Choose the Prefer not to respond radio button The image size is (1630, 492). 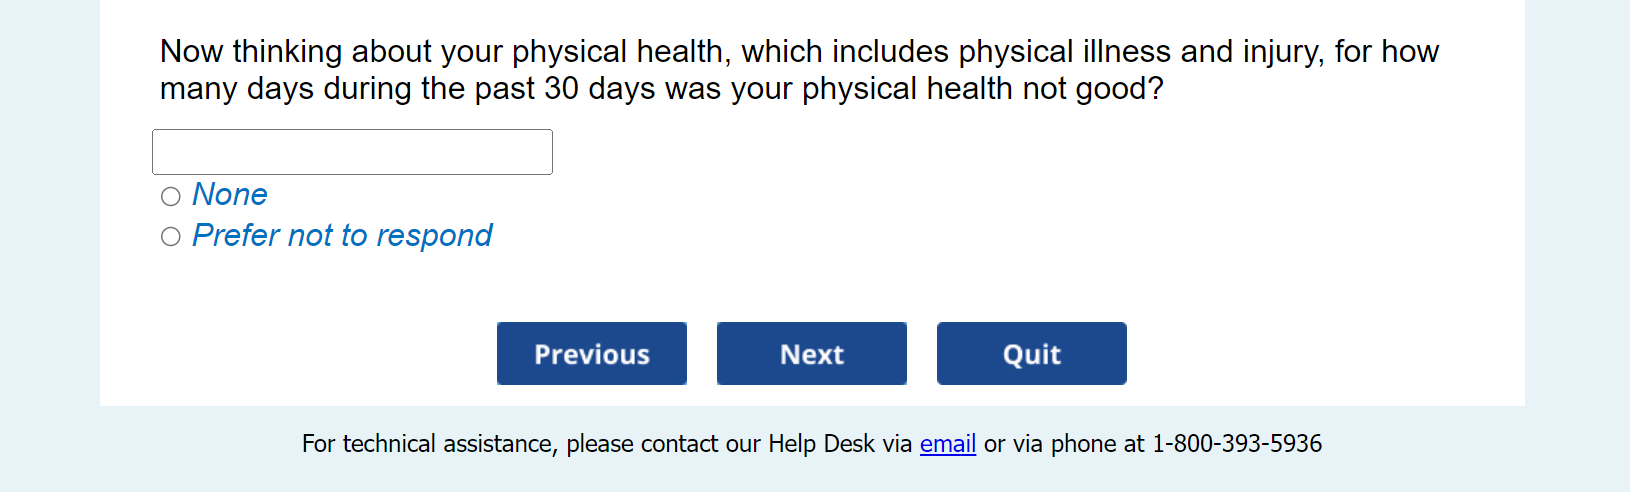tap(171, 237)
